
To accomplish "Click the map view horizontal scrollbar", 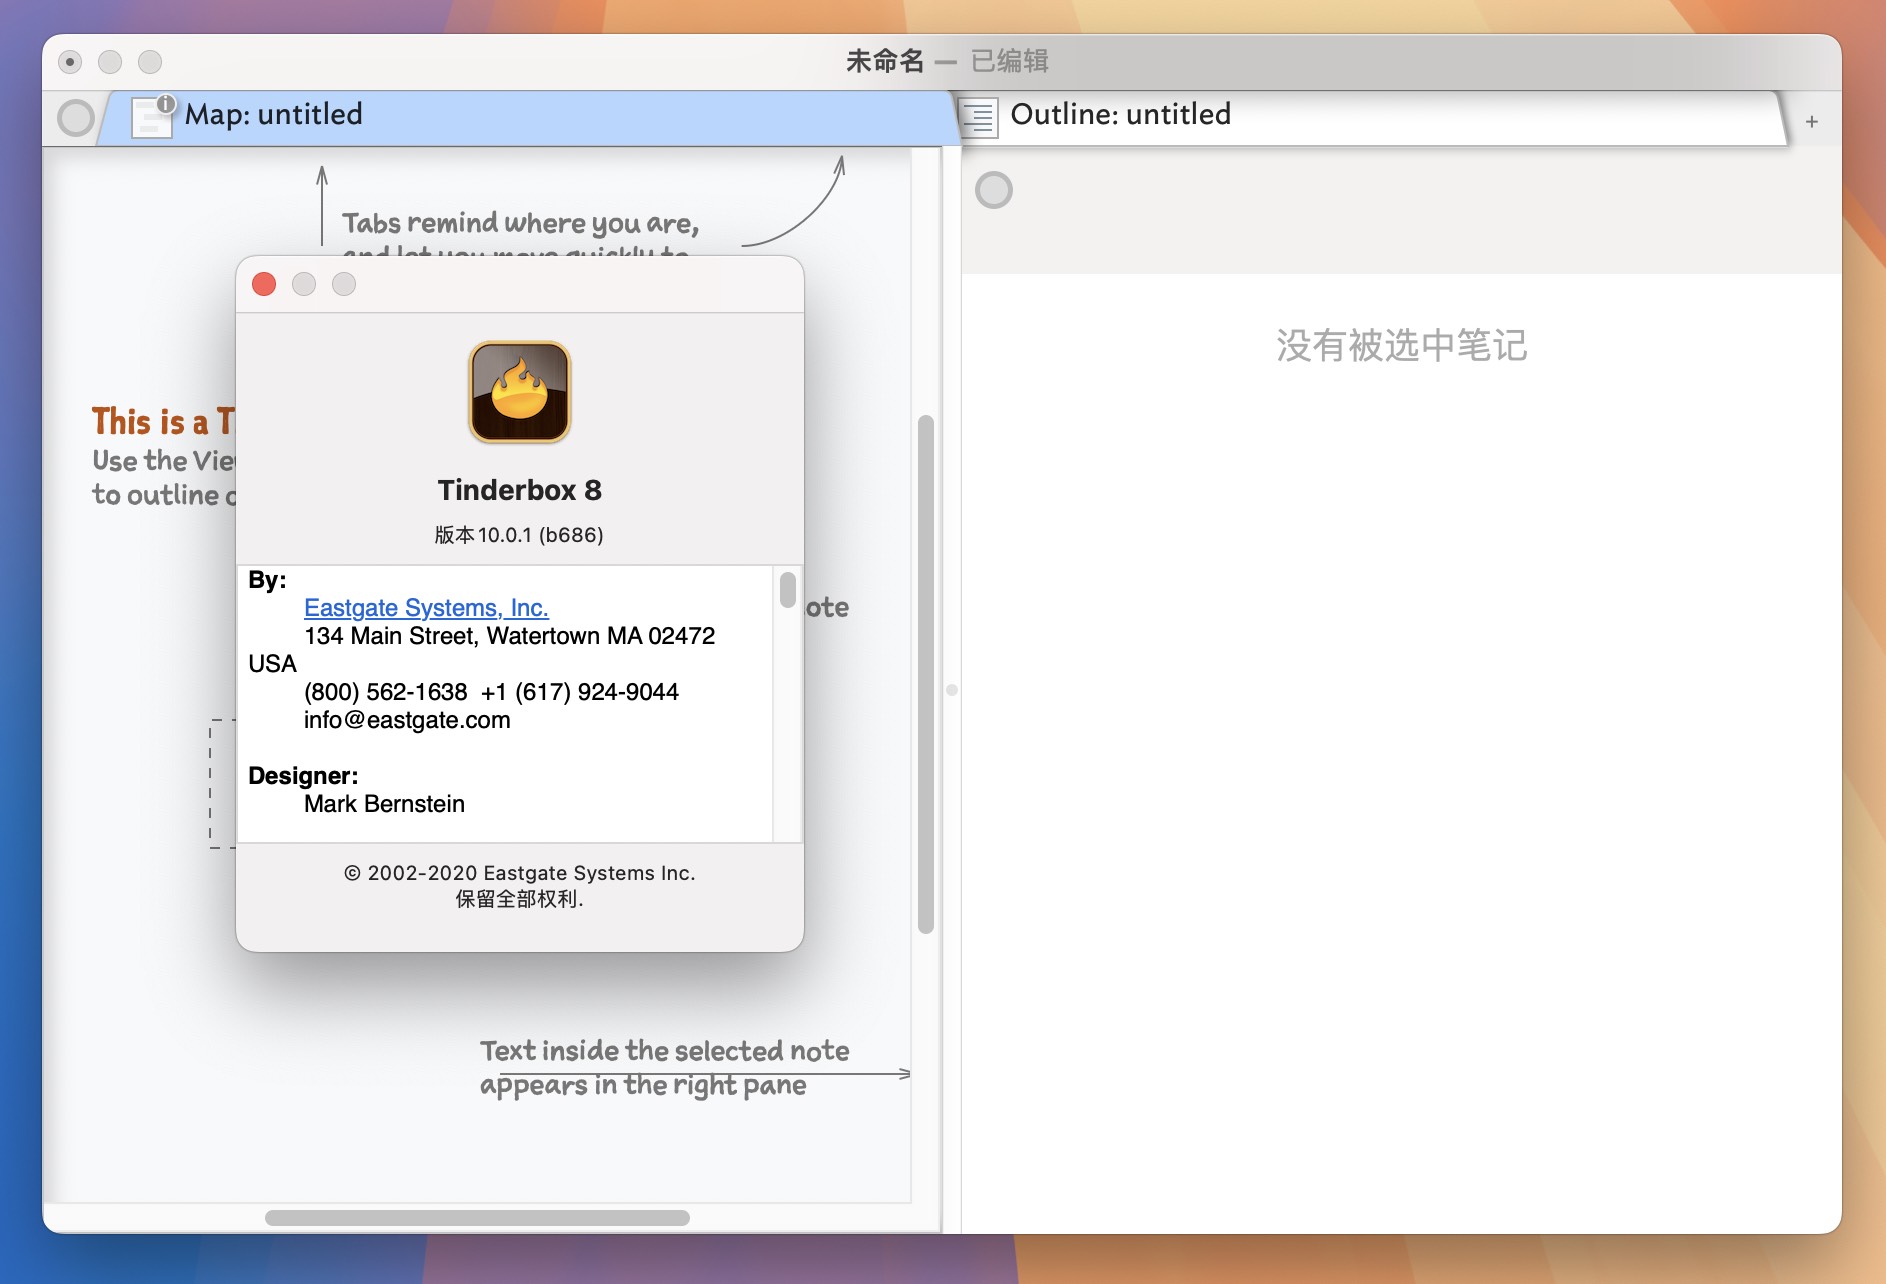I will coord(477,1218).
